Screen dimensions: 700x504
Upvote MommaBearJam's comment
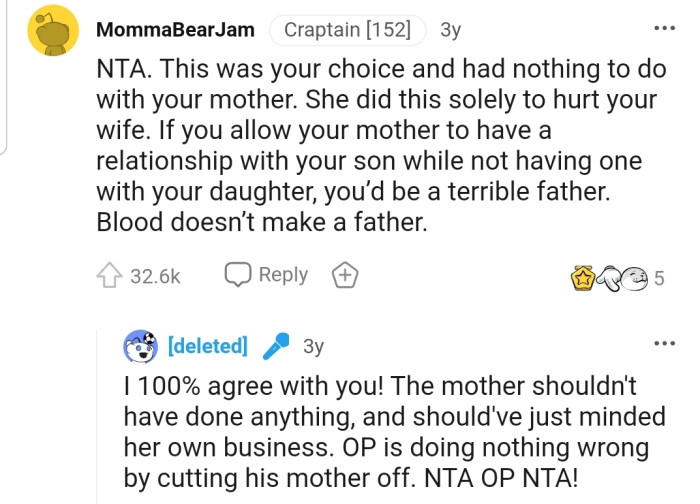pos(109,276)
